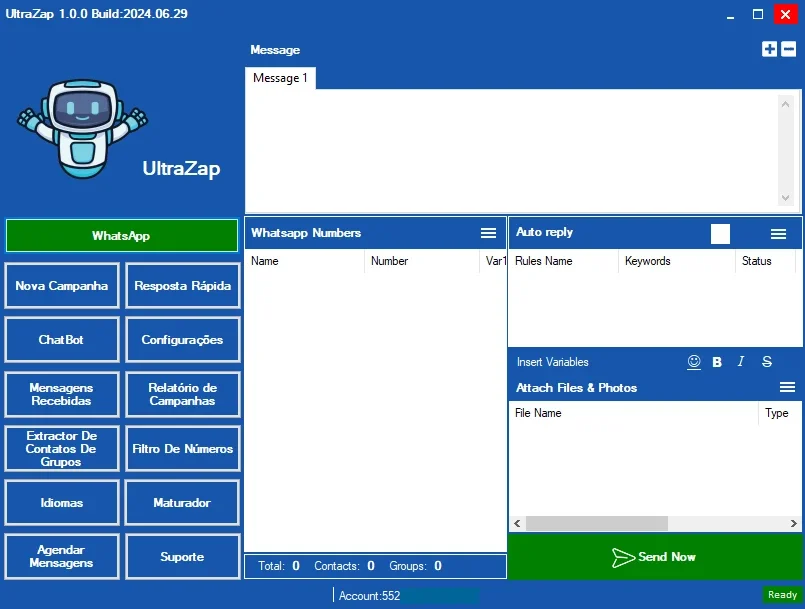The image size is (805, 609).
Task: Open Extractor De Contatos De Grupos
Action: (62, 448)
